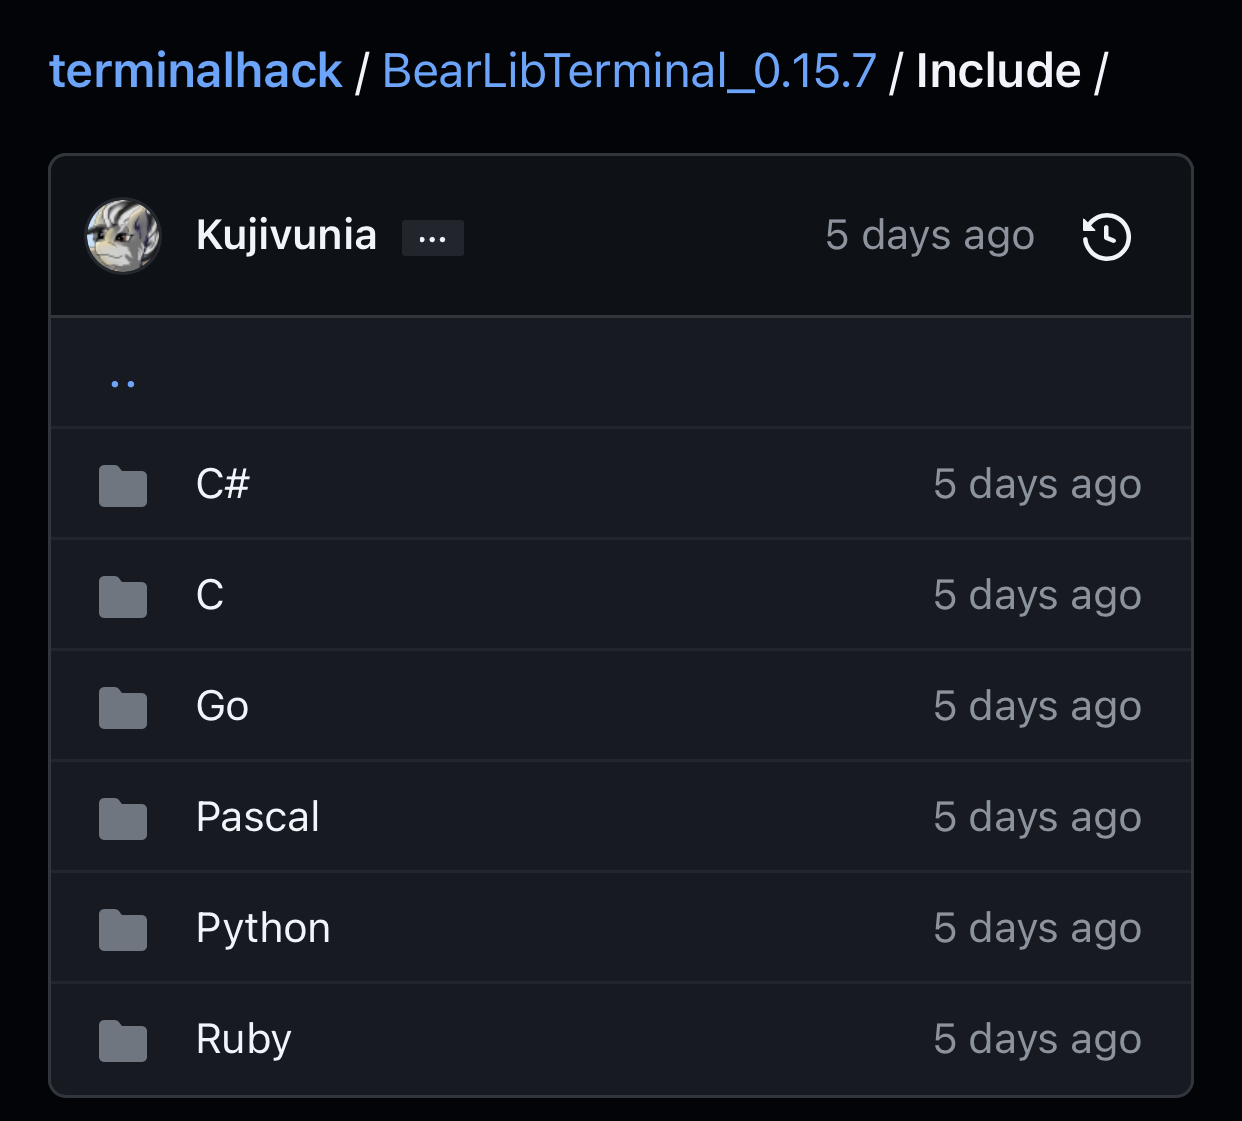This screenshot has height=1121, width=1242.
Task: Click the Go folder icon
Action: pos(123,708)
